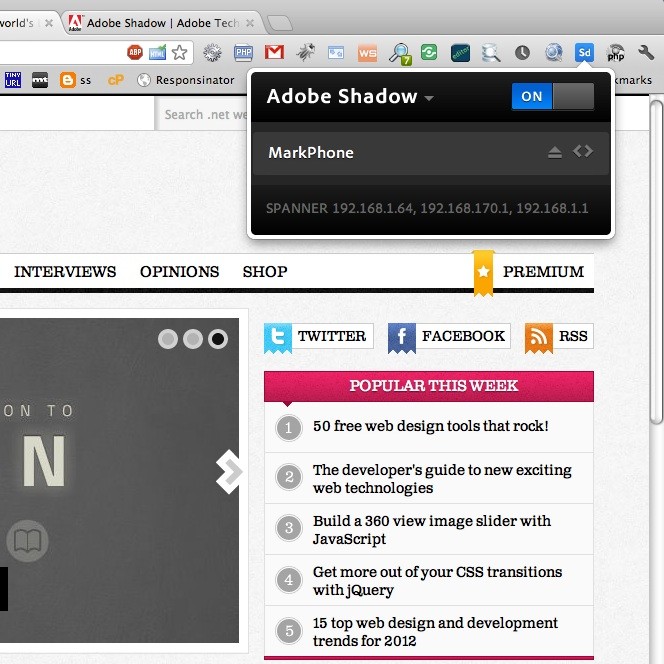Screen dimensions: 664x664
Task: Click the Adblock Plus ABP icon
Action: tap(135, 53)
